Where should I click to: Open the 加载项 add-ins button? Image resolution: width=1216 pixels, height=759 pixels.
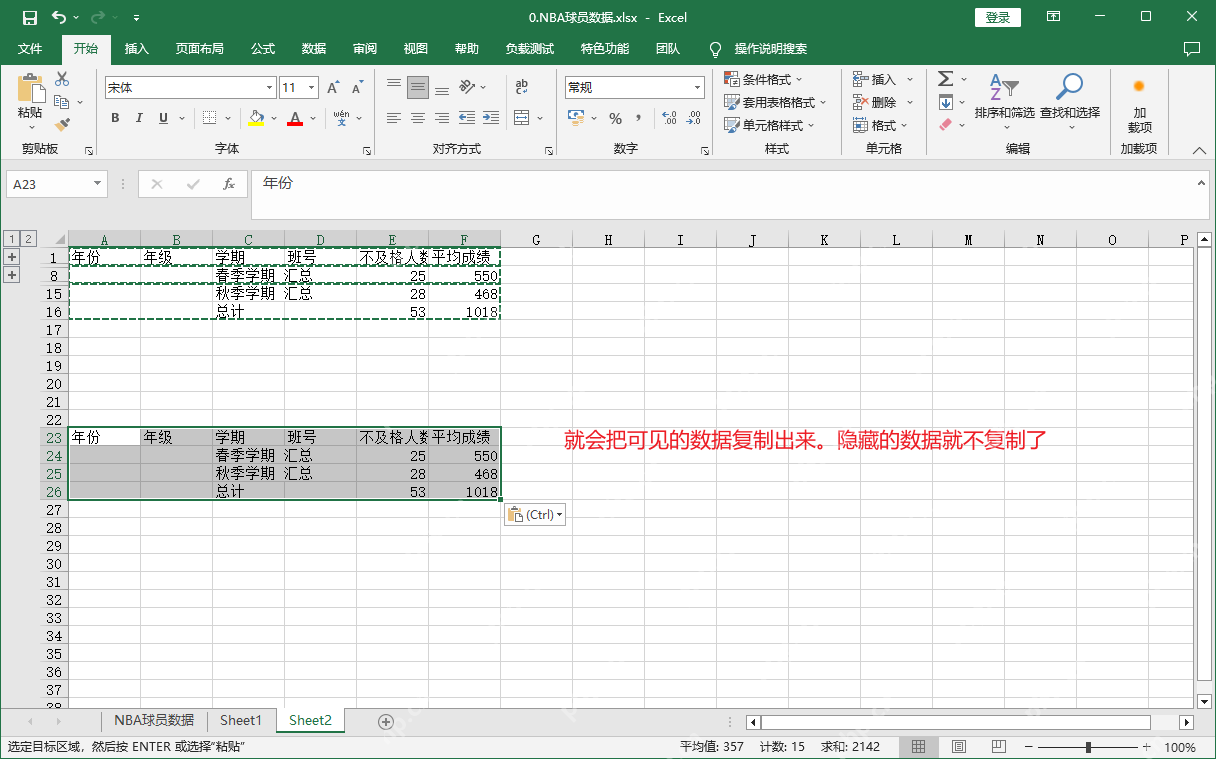tap(1139, 105)
